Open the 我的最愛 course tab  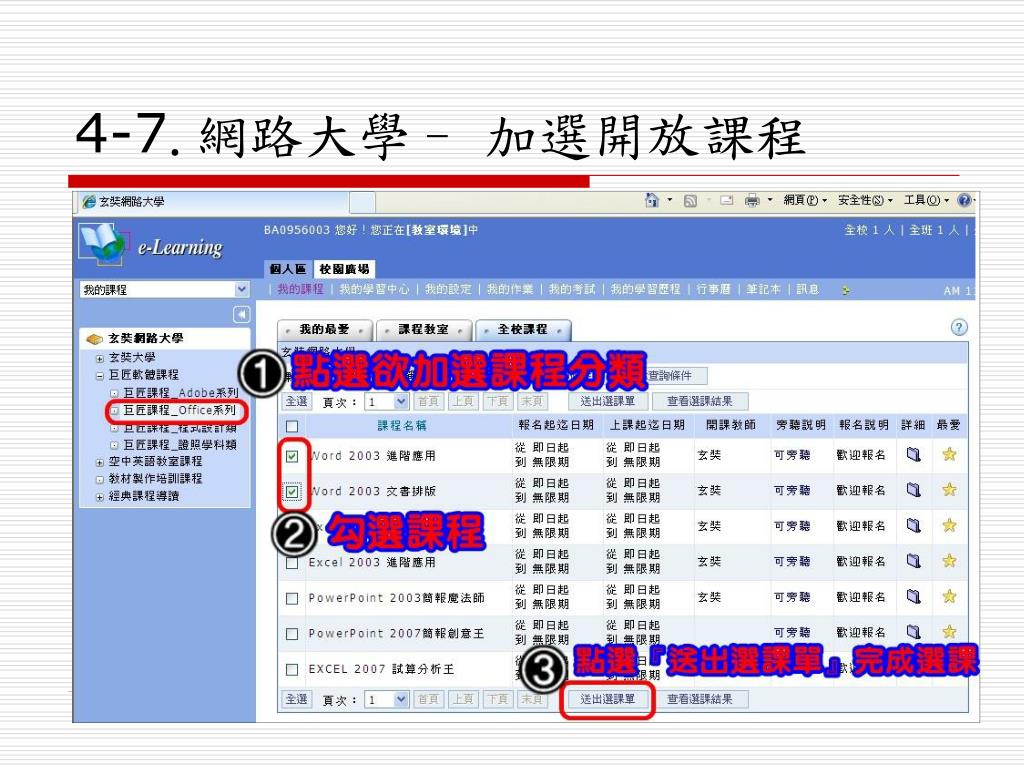(x=325, y=330)
